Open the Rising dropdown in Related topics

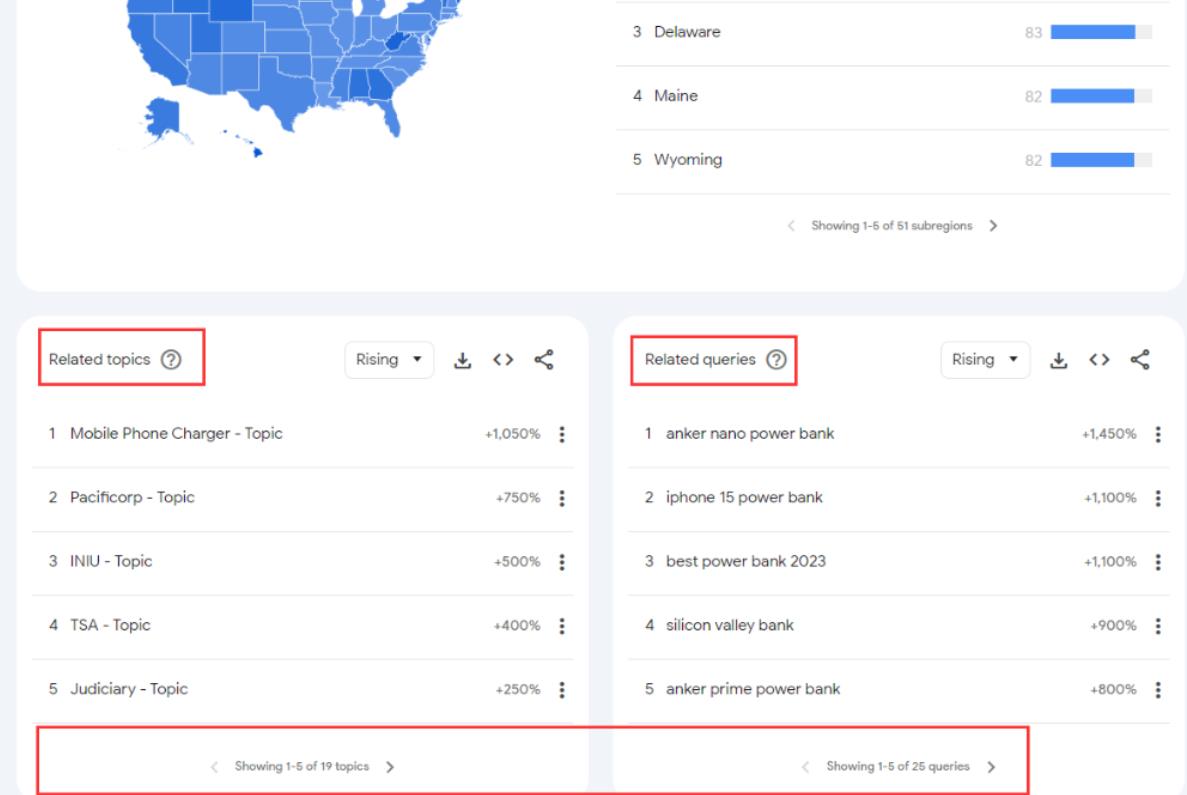click(x=391, y=359)
